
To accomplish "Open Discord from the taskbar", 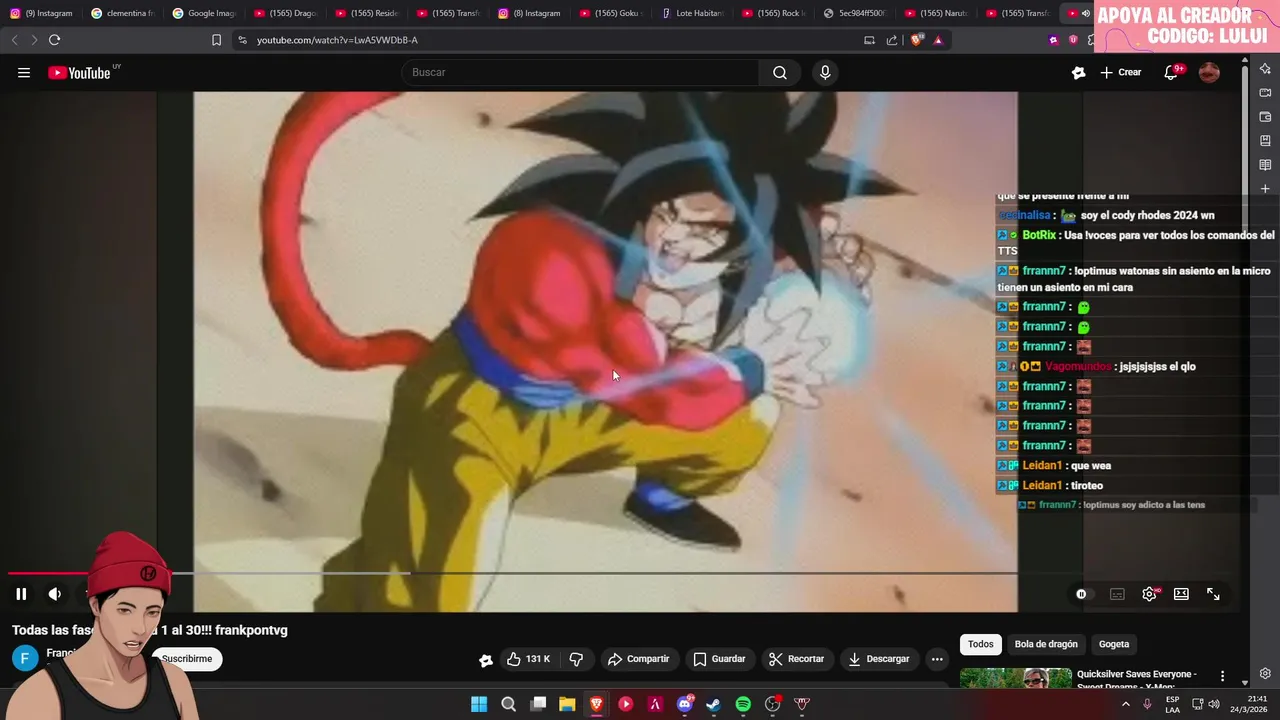I will (x=684, y=704).
